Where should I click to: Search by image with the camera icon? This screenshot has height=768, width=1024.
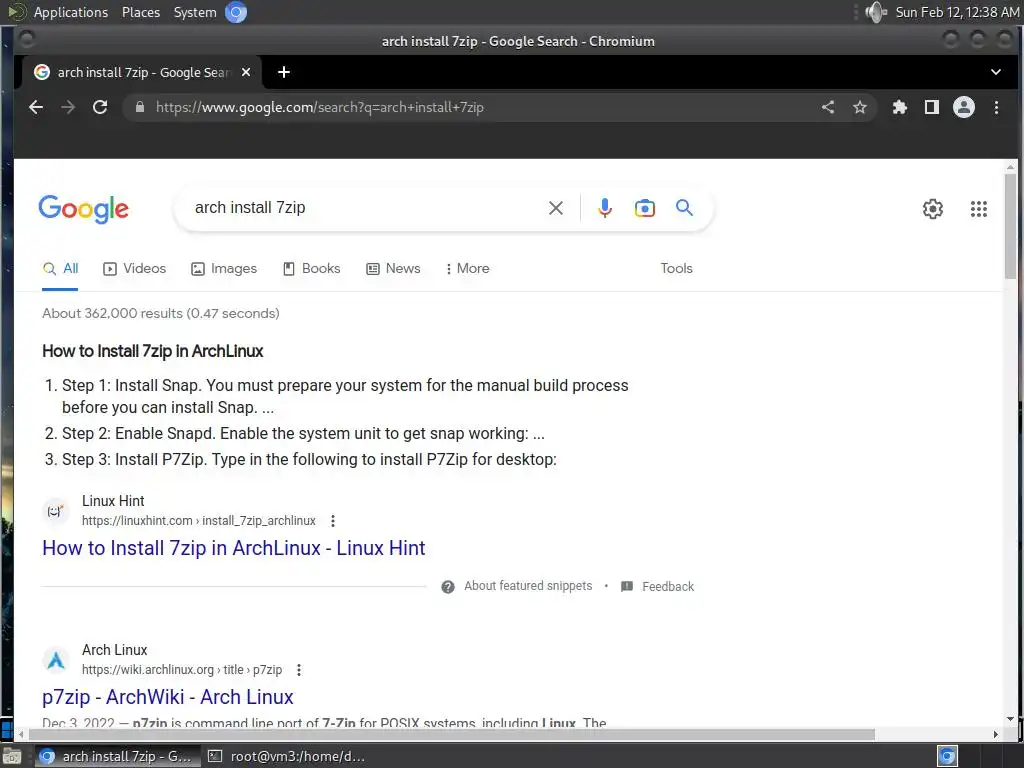click(645, 208)
